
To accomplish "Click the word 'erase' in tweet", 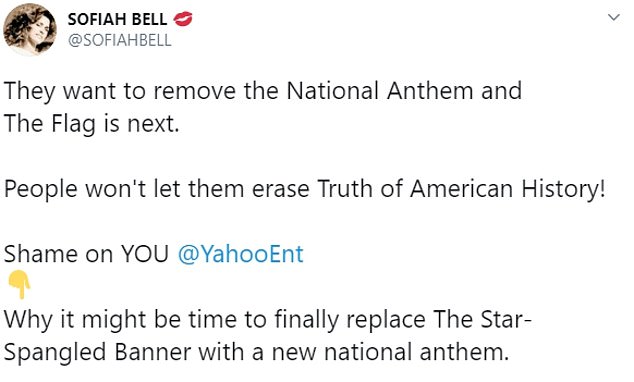I will 281,189.
